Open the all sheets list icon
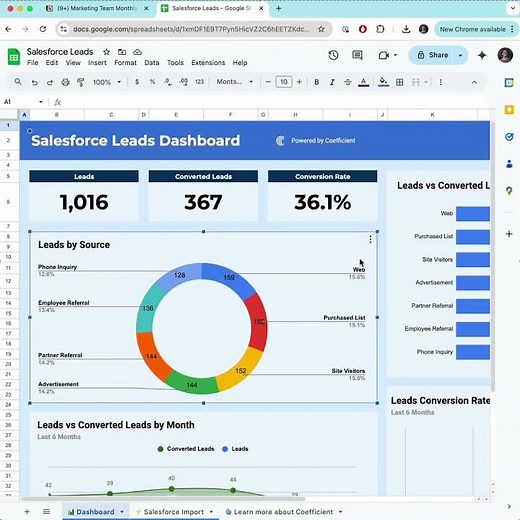 pos(46,511)
